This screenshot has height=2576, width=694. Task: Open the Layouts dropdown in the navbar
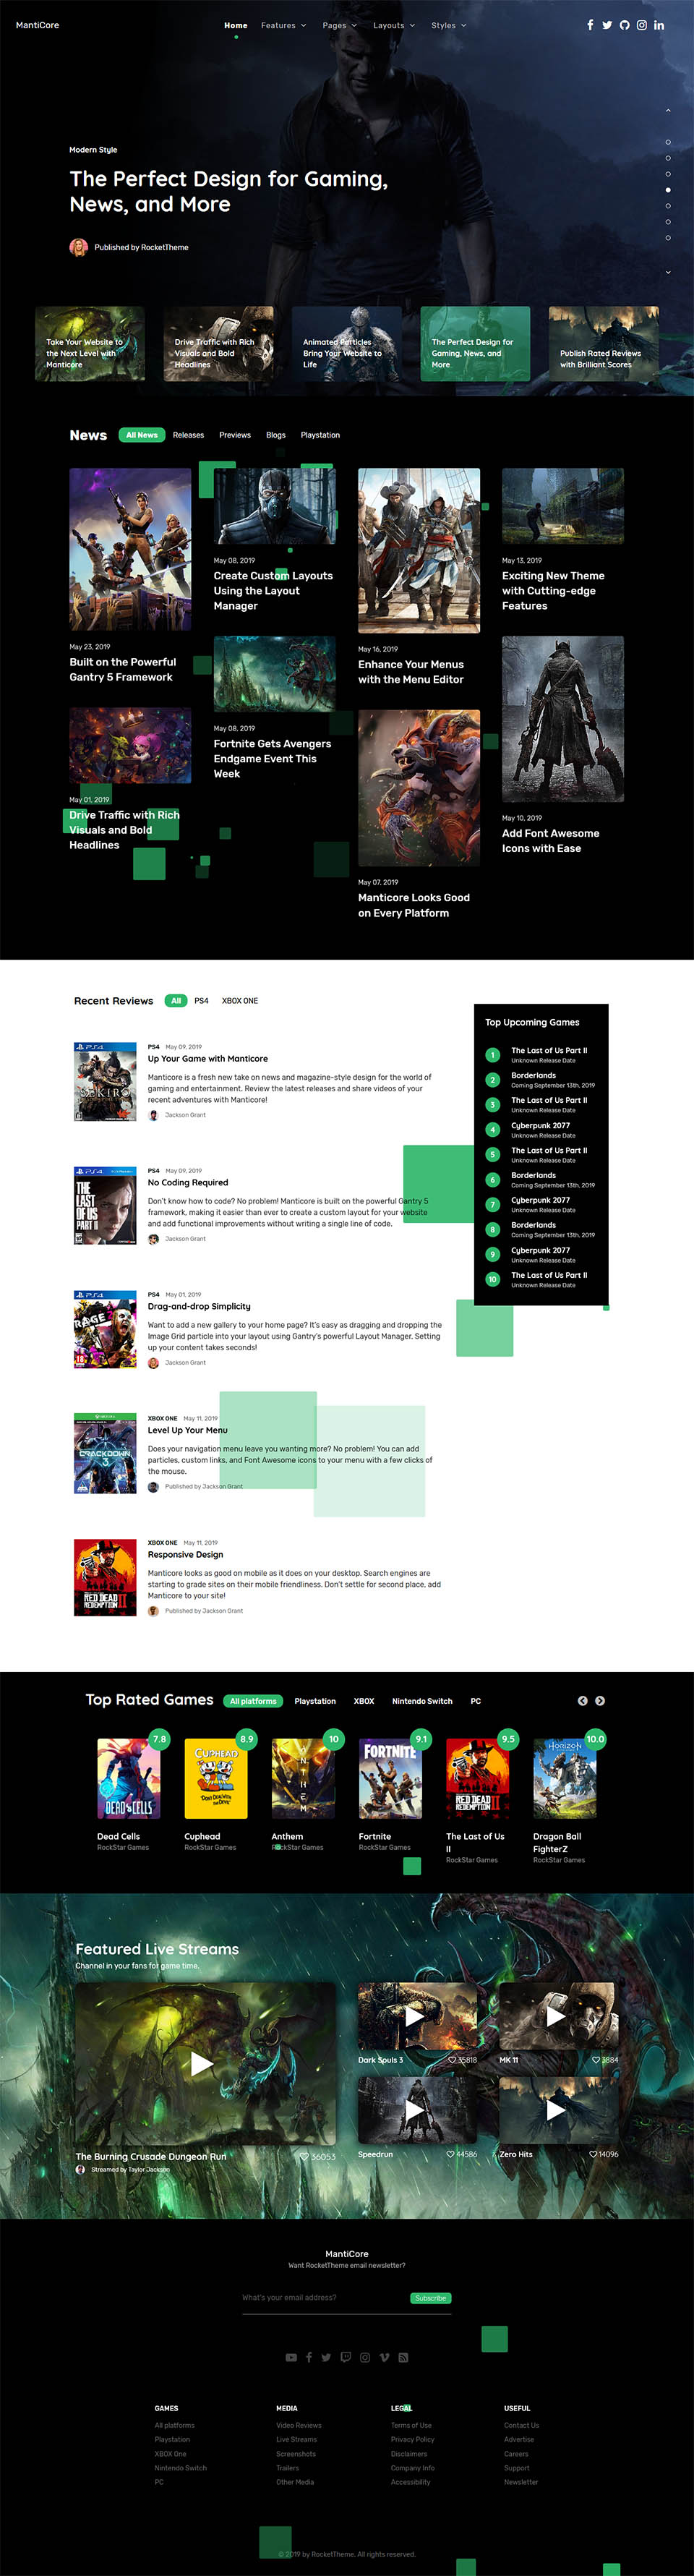click(393, 25)
